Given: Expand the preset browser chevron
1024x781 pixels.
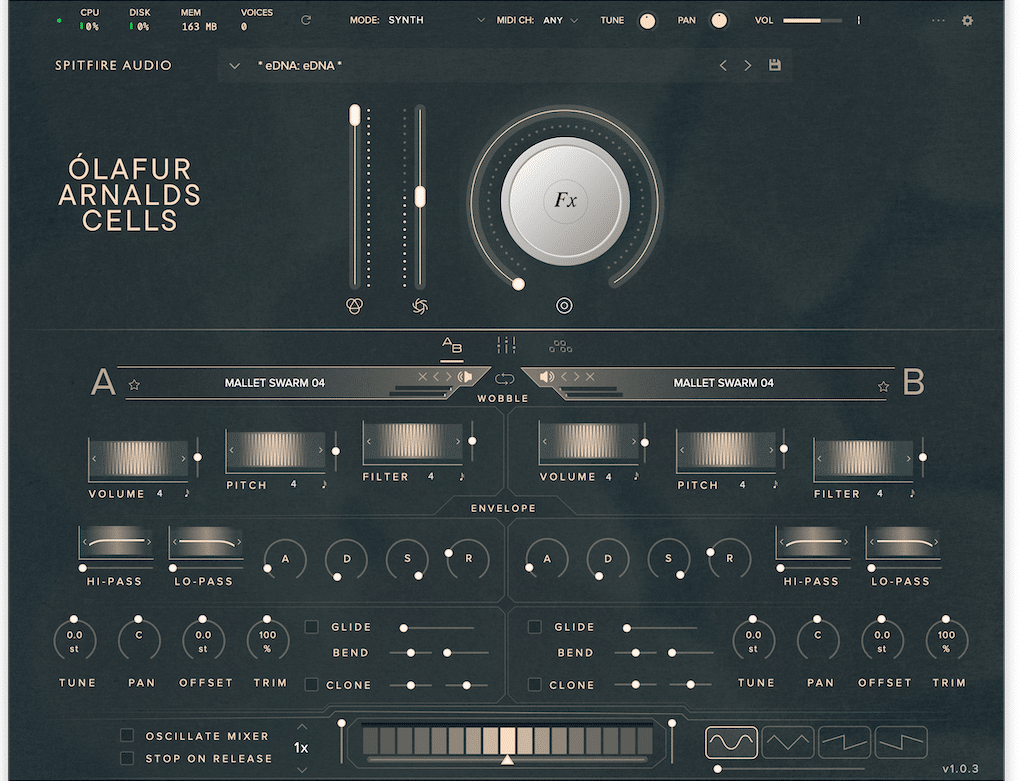Looking at the screenshot, I should point(234,66).
